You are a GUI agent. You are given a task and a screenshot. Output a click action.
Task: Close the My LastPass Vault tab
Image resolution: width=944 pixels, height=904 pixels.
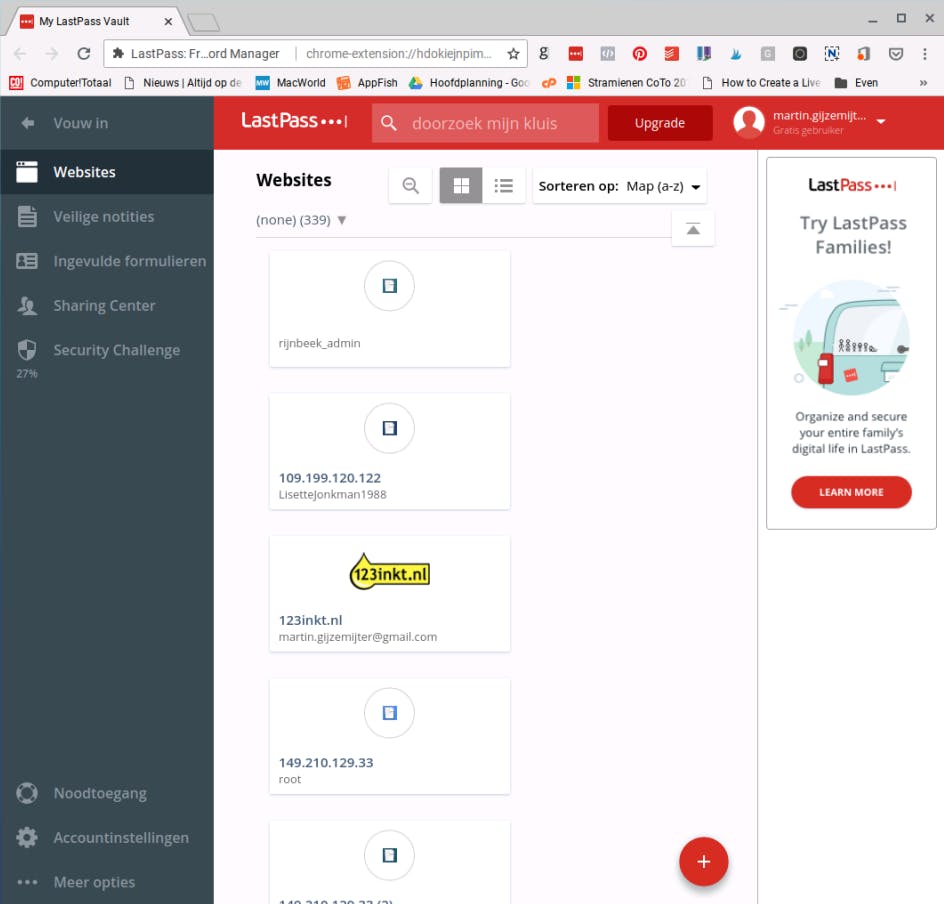pyautogui.click(x=168, y=22)
